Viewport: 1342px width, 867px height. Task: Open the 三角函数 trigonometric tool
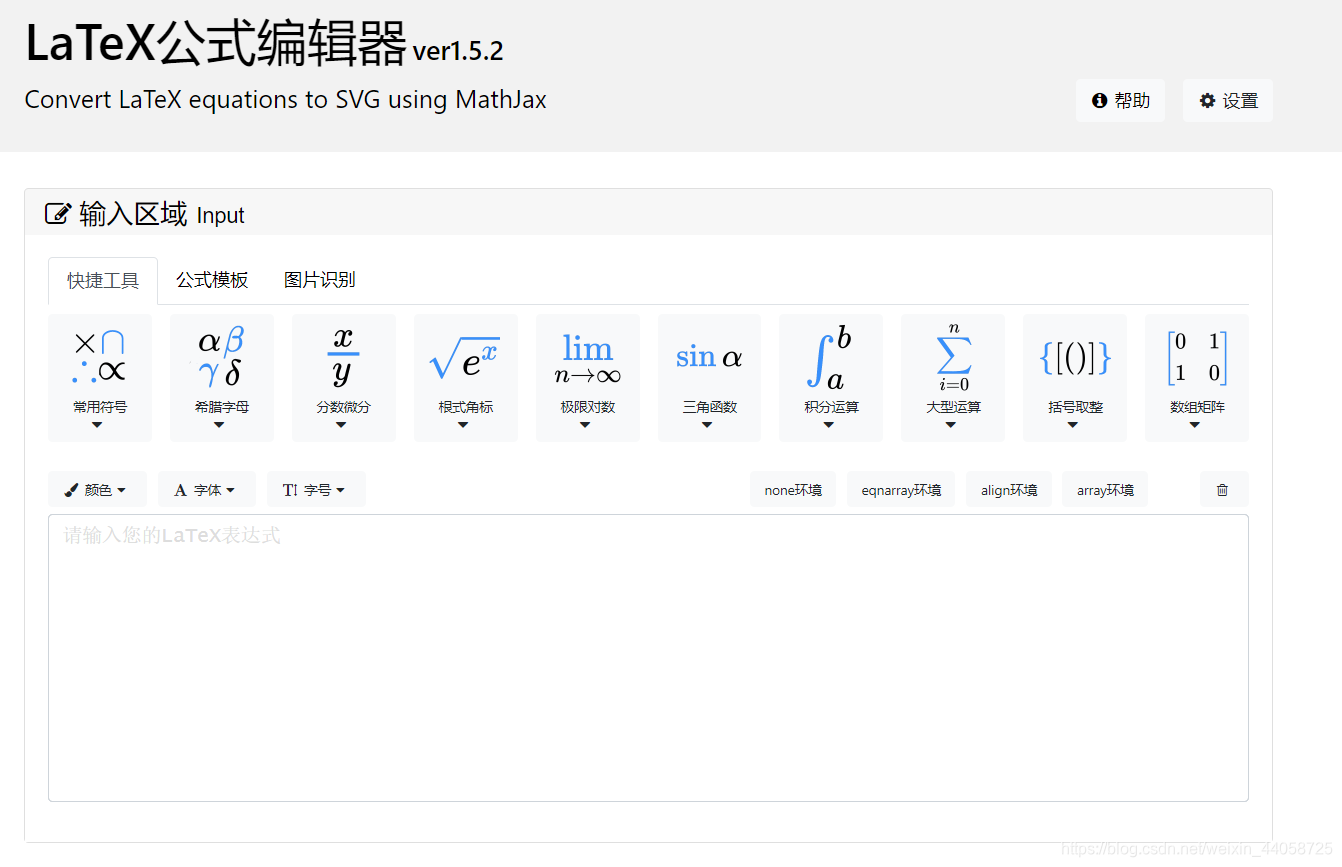pyautogui.click(x=710, y=378)
